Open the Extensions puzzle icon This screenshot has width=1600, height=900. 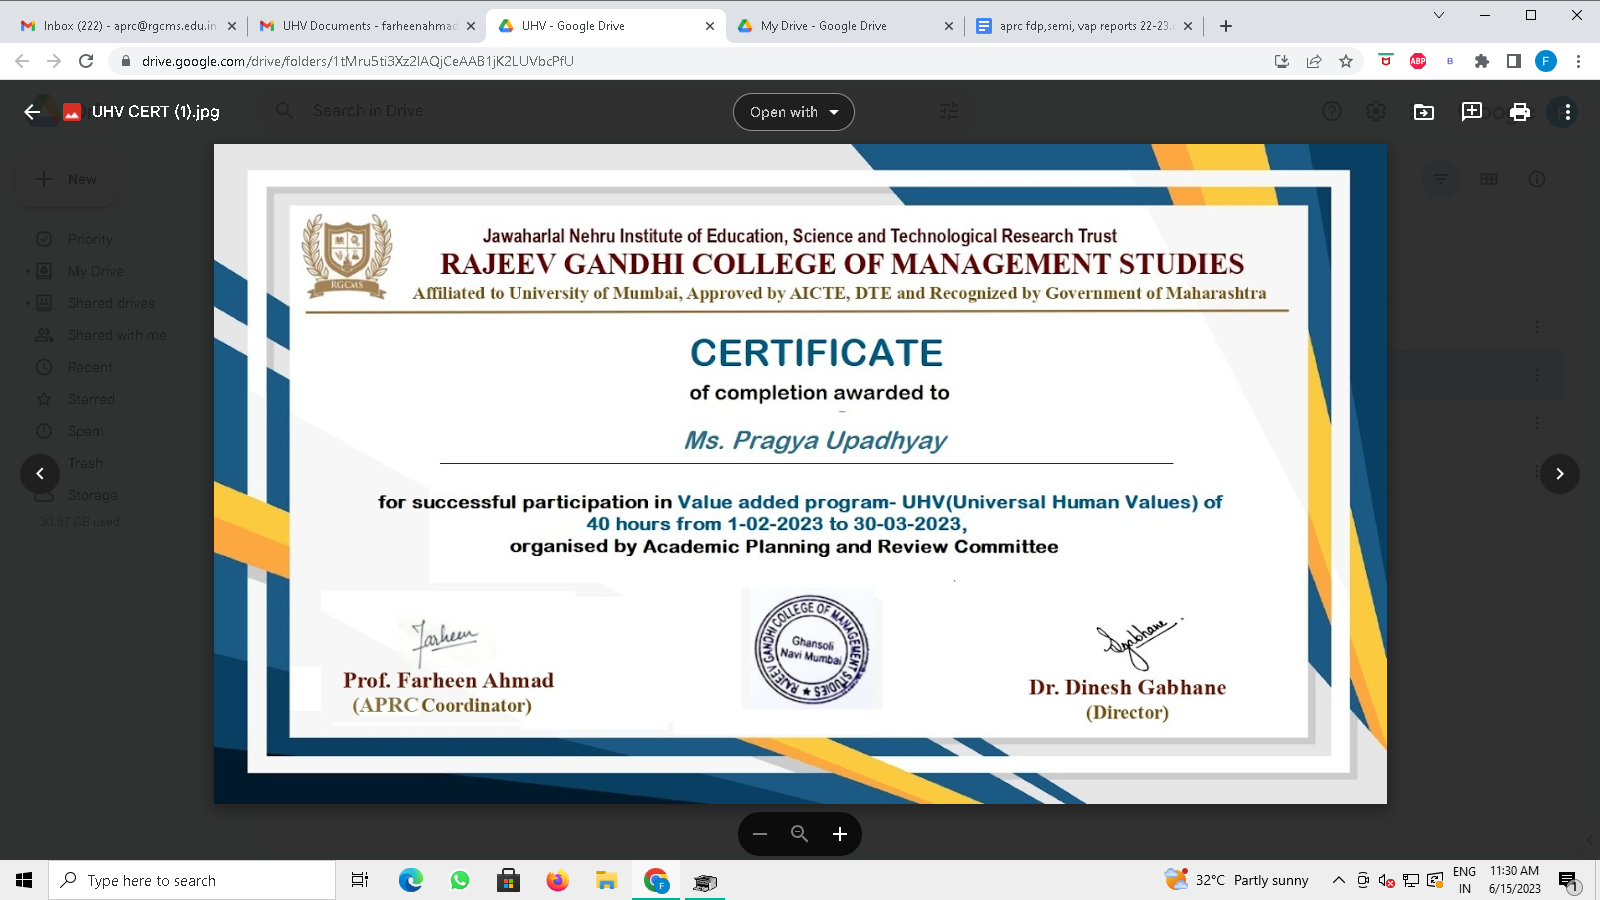1482,61
